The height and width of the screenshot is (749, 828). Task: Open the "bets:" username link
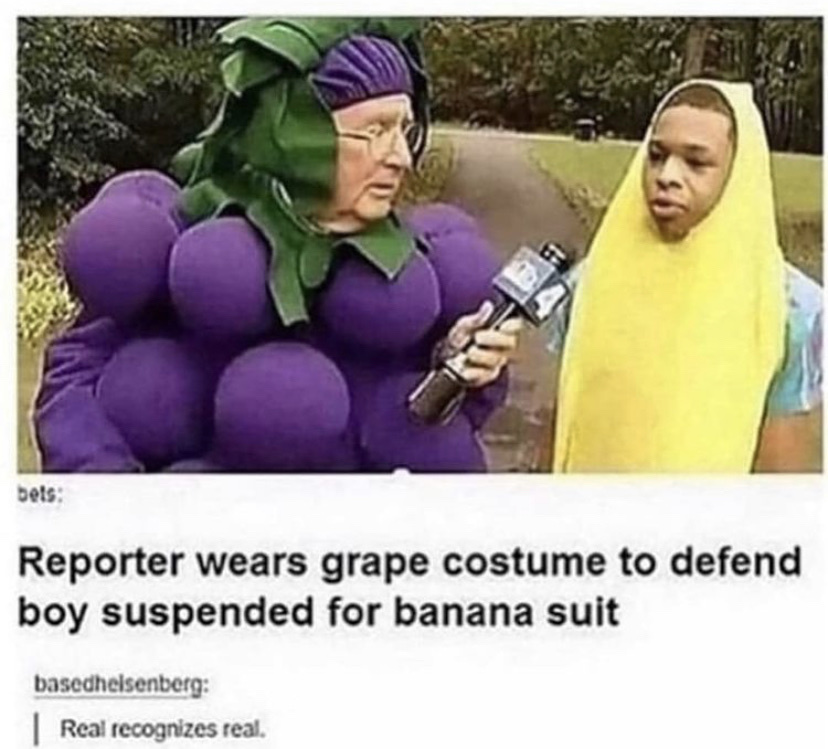[x=40, y=496]
